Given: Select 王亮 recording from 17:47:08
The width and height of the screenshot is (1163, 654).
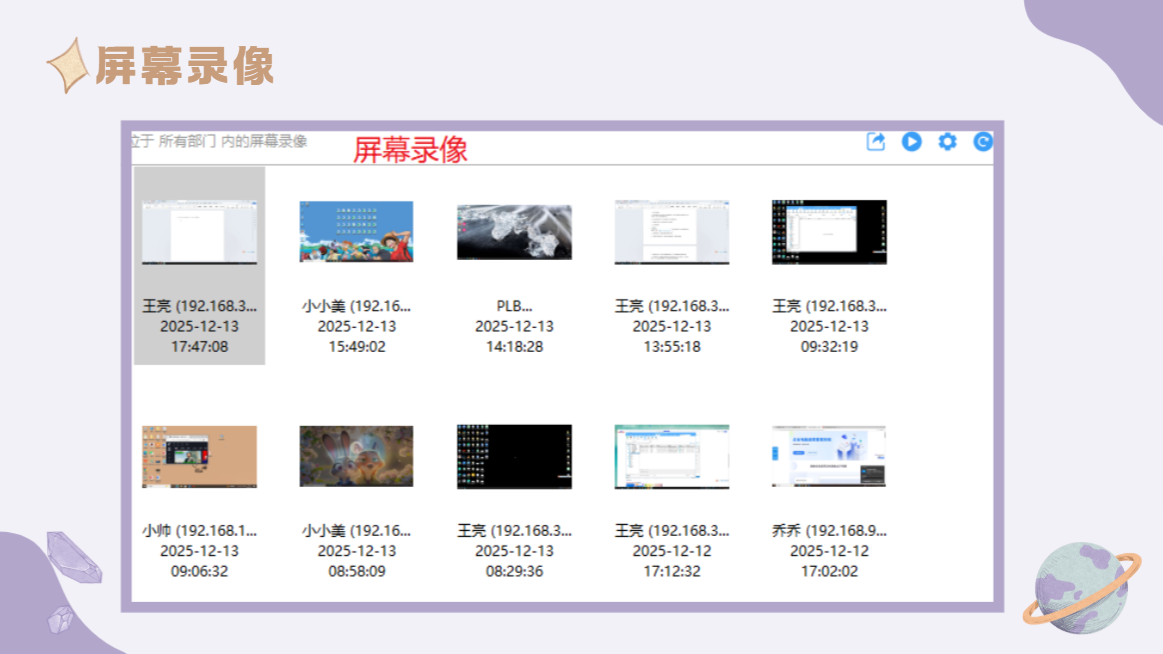Looking at the screenshot, I should click(x=200, y=265).
